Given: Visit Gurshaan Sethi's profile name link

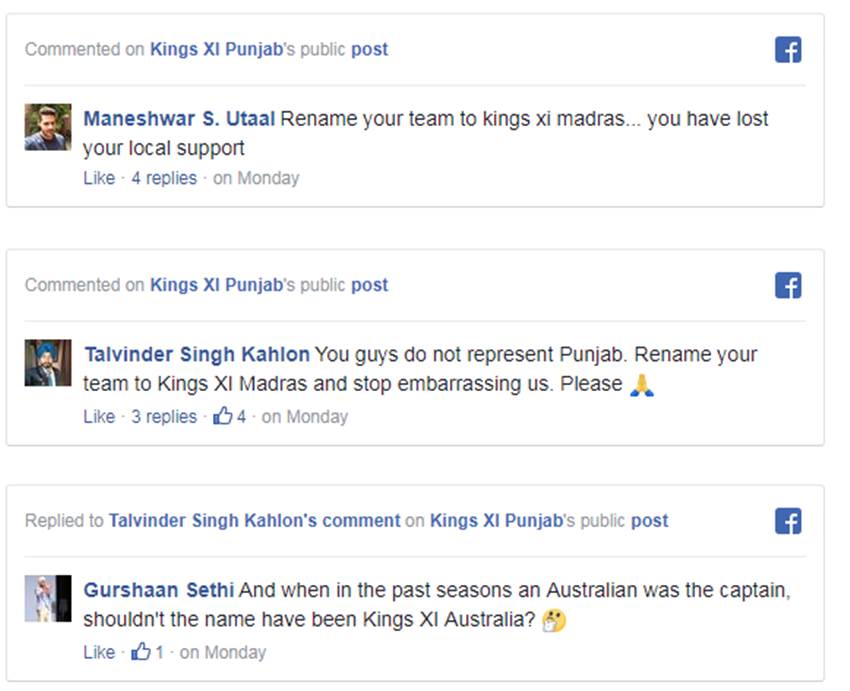Looking at the screenshot, I should pyautogui.click(x=159, y=590).
